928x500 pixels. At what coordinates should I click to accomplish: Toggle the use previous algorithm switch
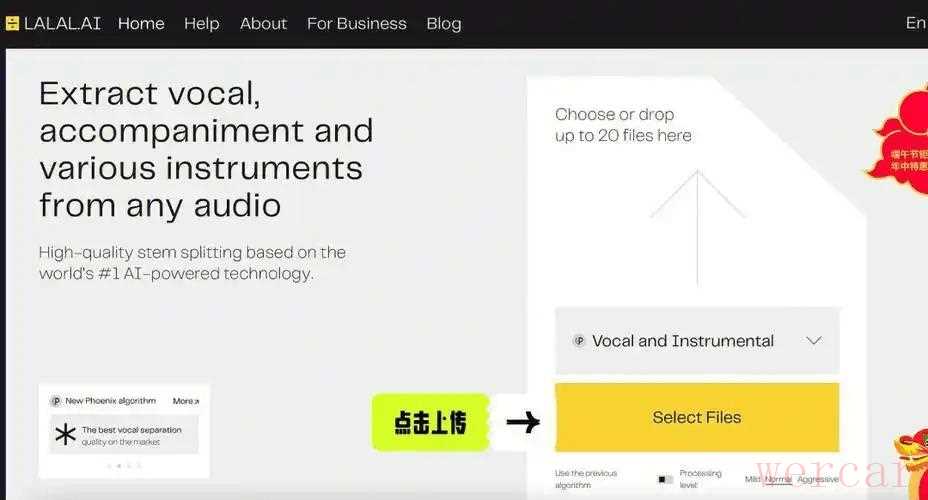click(x=665, y=479)
